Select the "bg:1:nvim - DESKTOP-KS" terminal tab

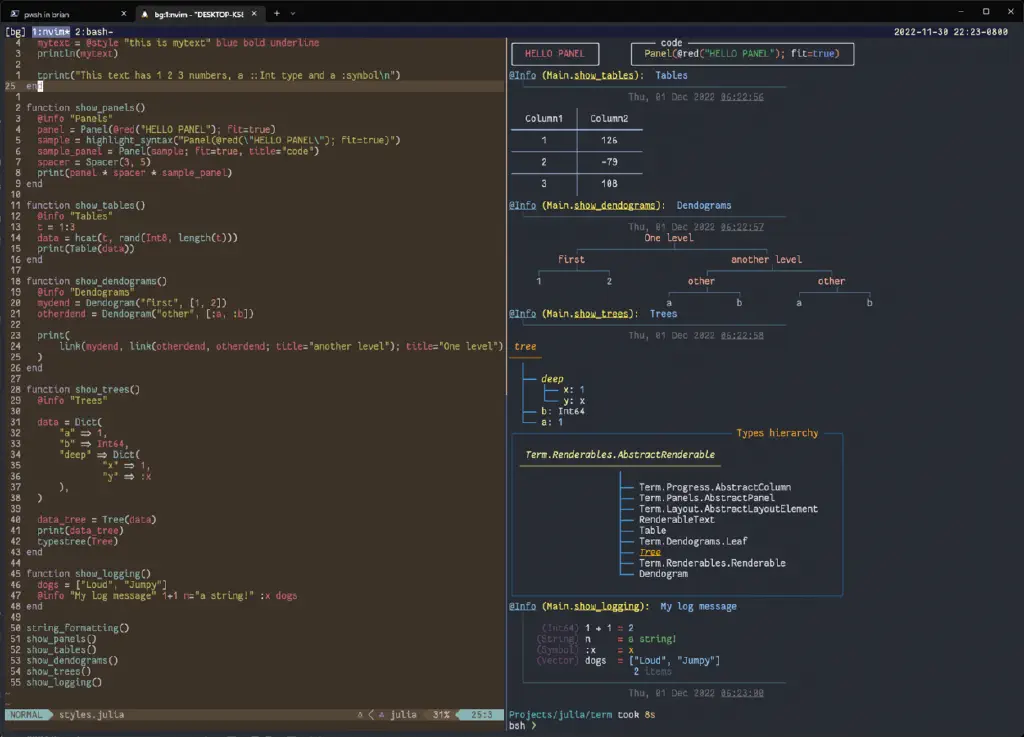[199, 13]
